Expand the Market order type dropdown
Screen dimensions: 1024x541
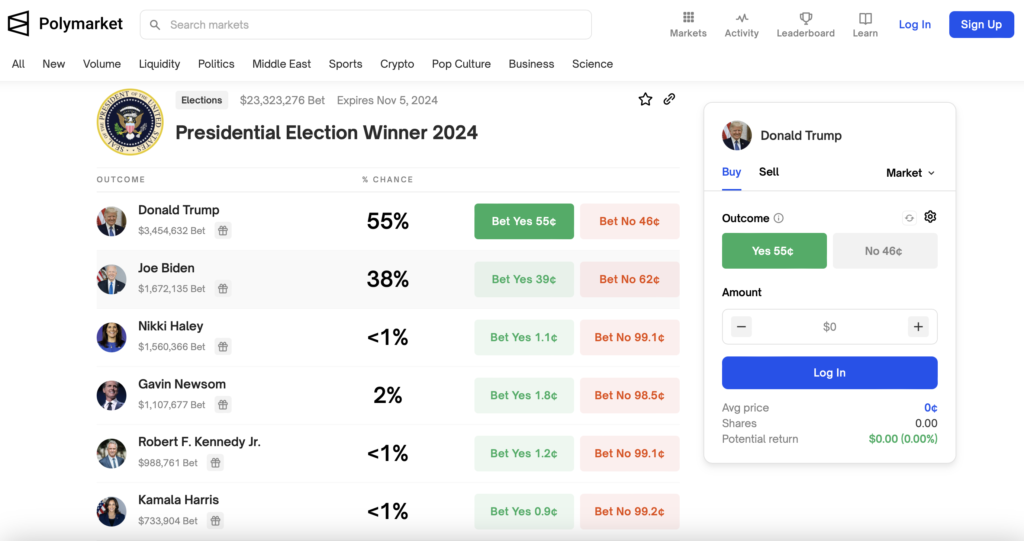pos(910,173)
